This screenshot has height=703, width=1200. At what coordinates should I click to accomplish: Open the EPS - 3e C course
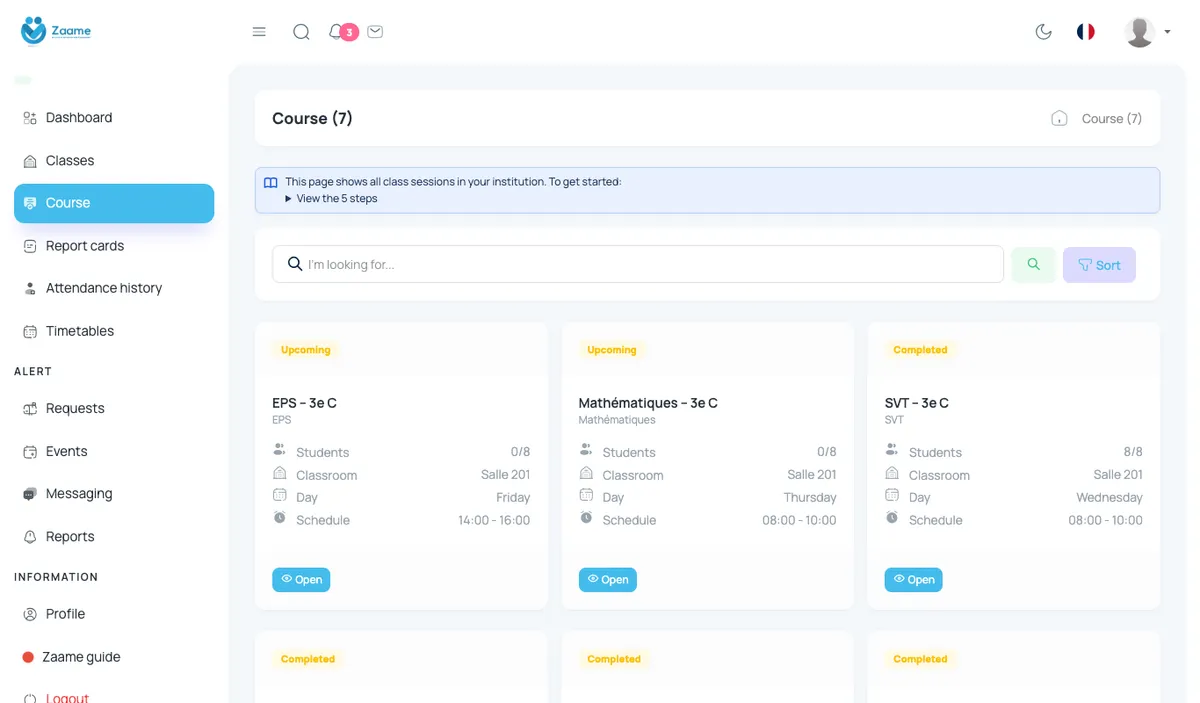[301, 580]
